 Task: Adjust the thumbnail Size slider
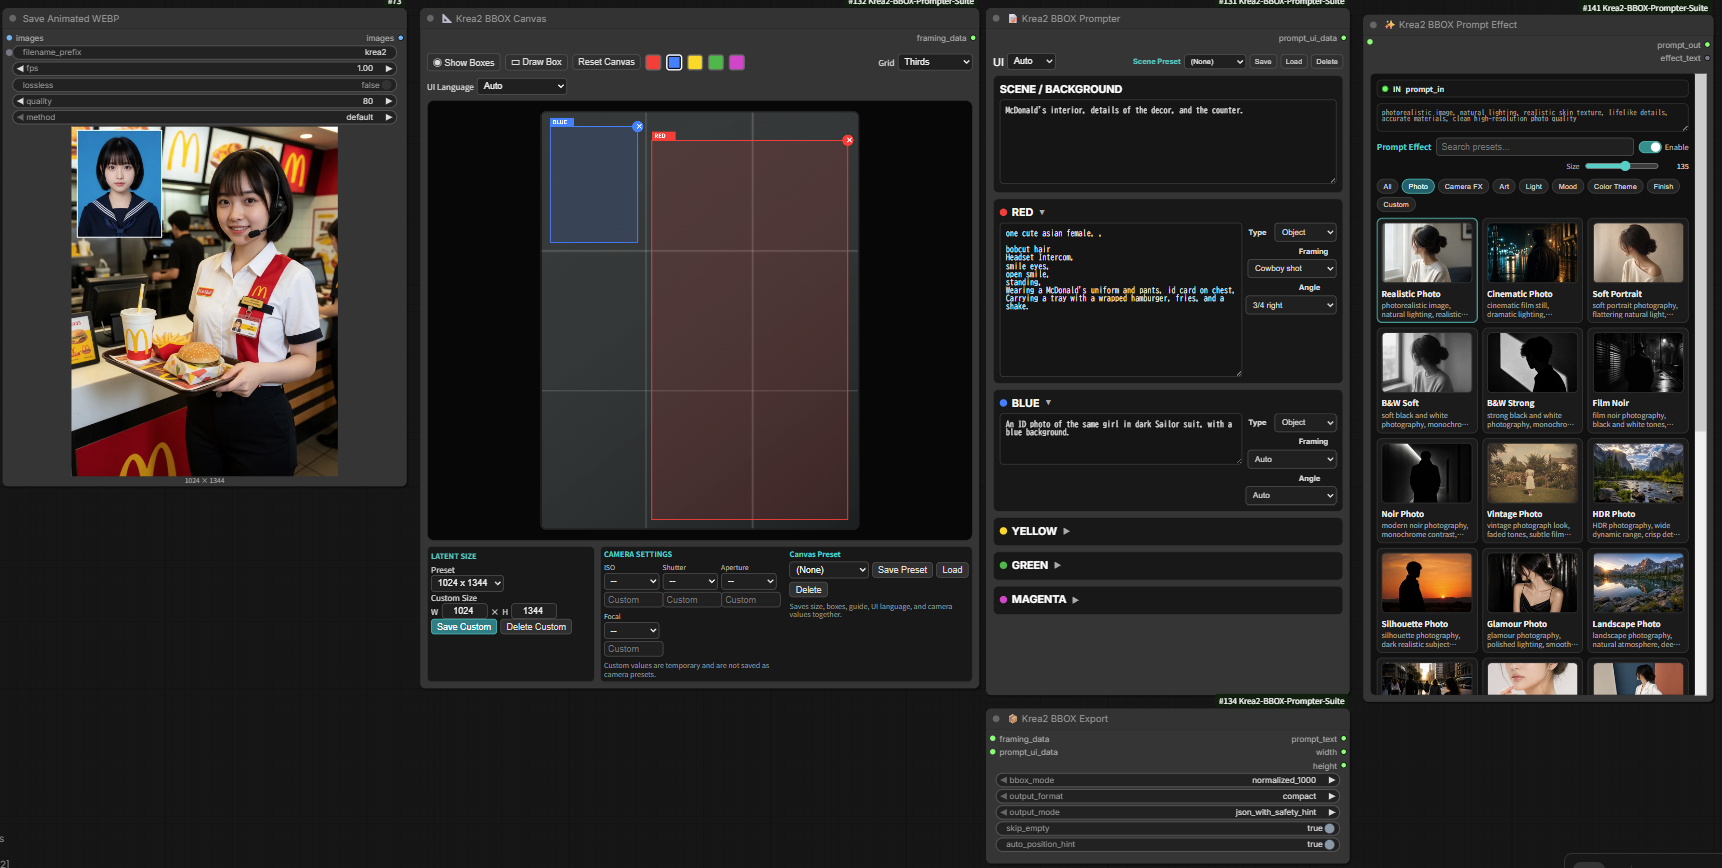(1622, 166)
